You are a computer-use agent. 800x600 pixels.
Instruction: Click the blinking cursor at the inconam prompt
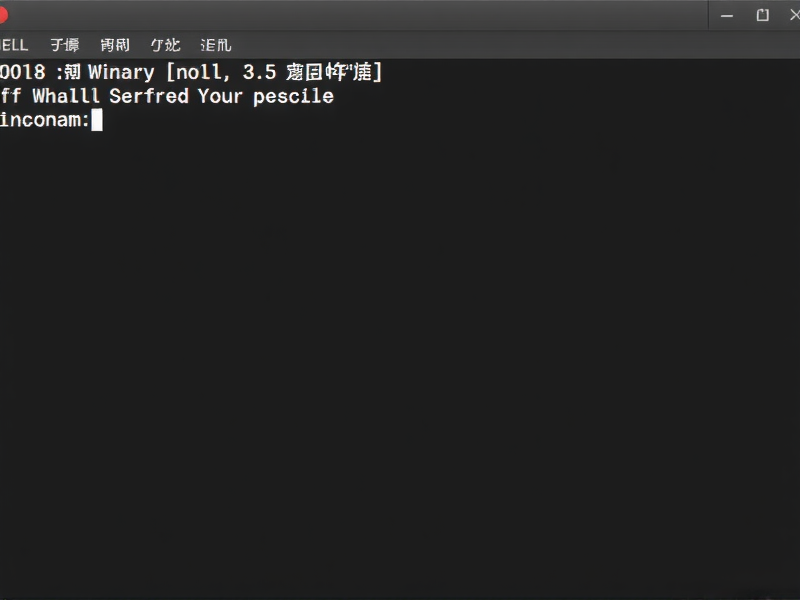98,120
